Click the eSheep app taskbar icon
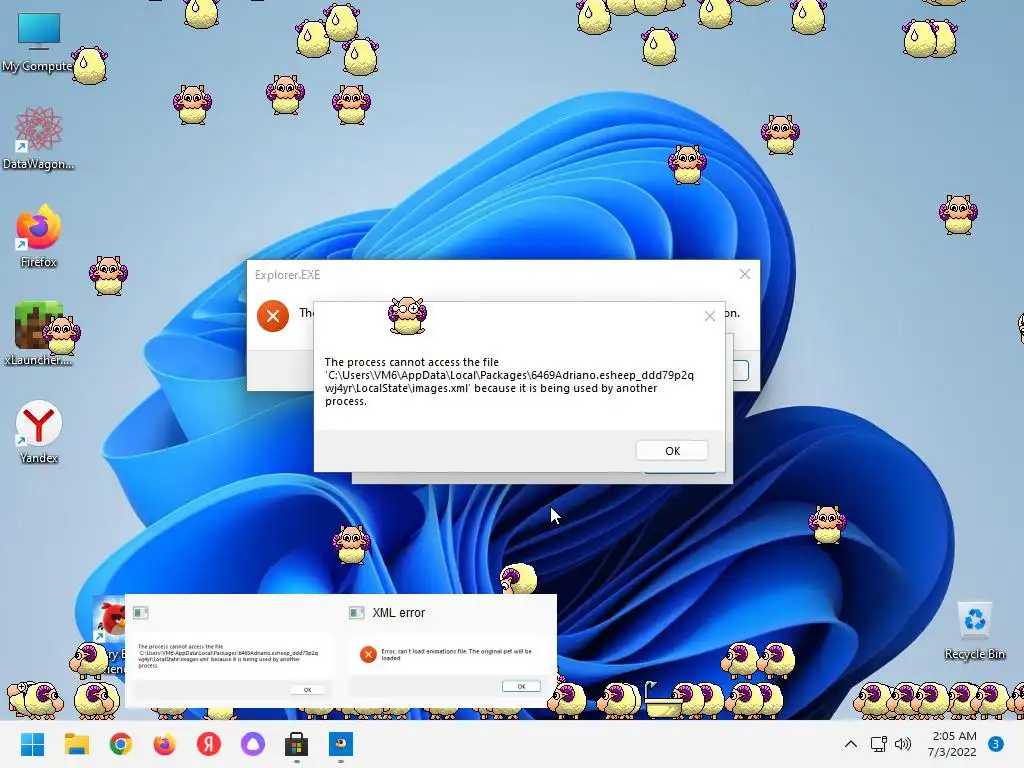Image resolution: width=1024 pixels, height=768 pixels. pyautogui.click(x=340, y=744)
